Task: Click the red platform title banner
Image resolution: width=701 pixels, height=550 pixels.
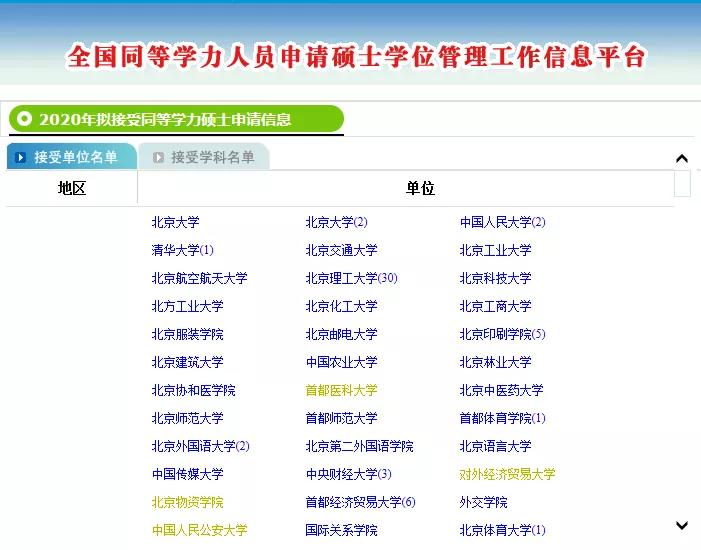Action: [x=356, y=57]
